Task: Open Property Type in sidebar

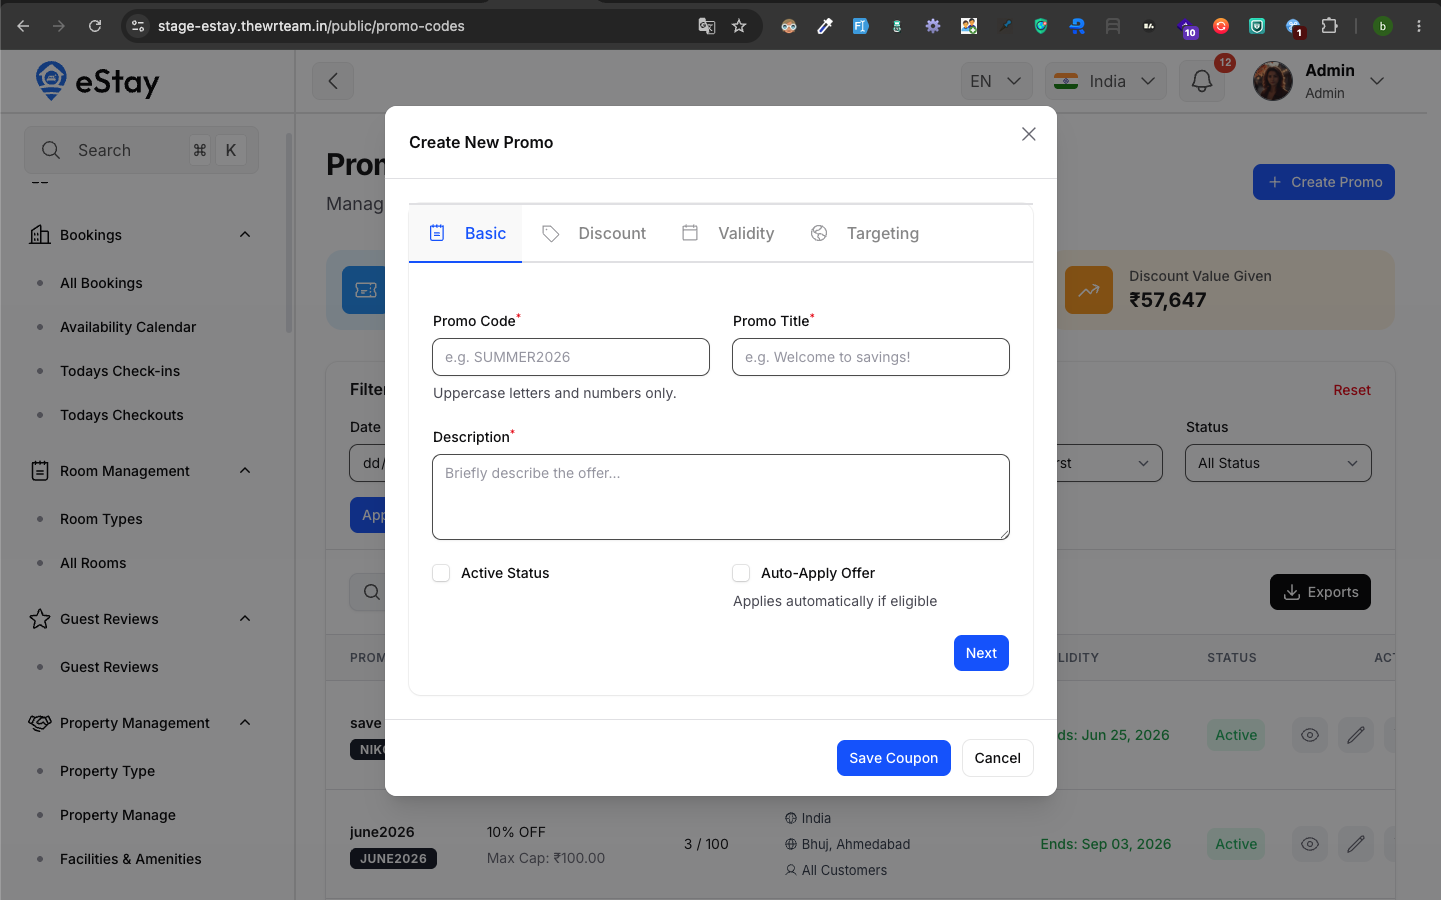Action: click(107, 771)
